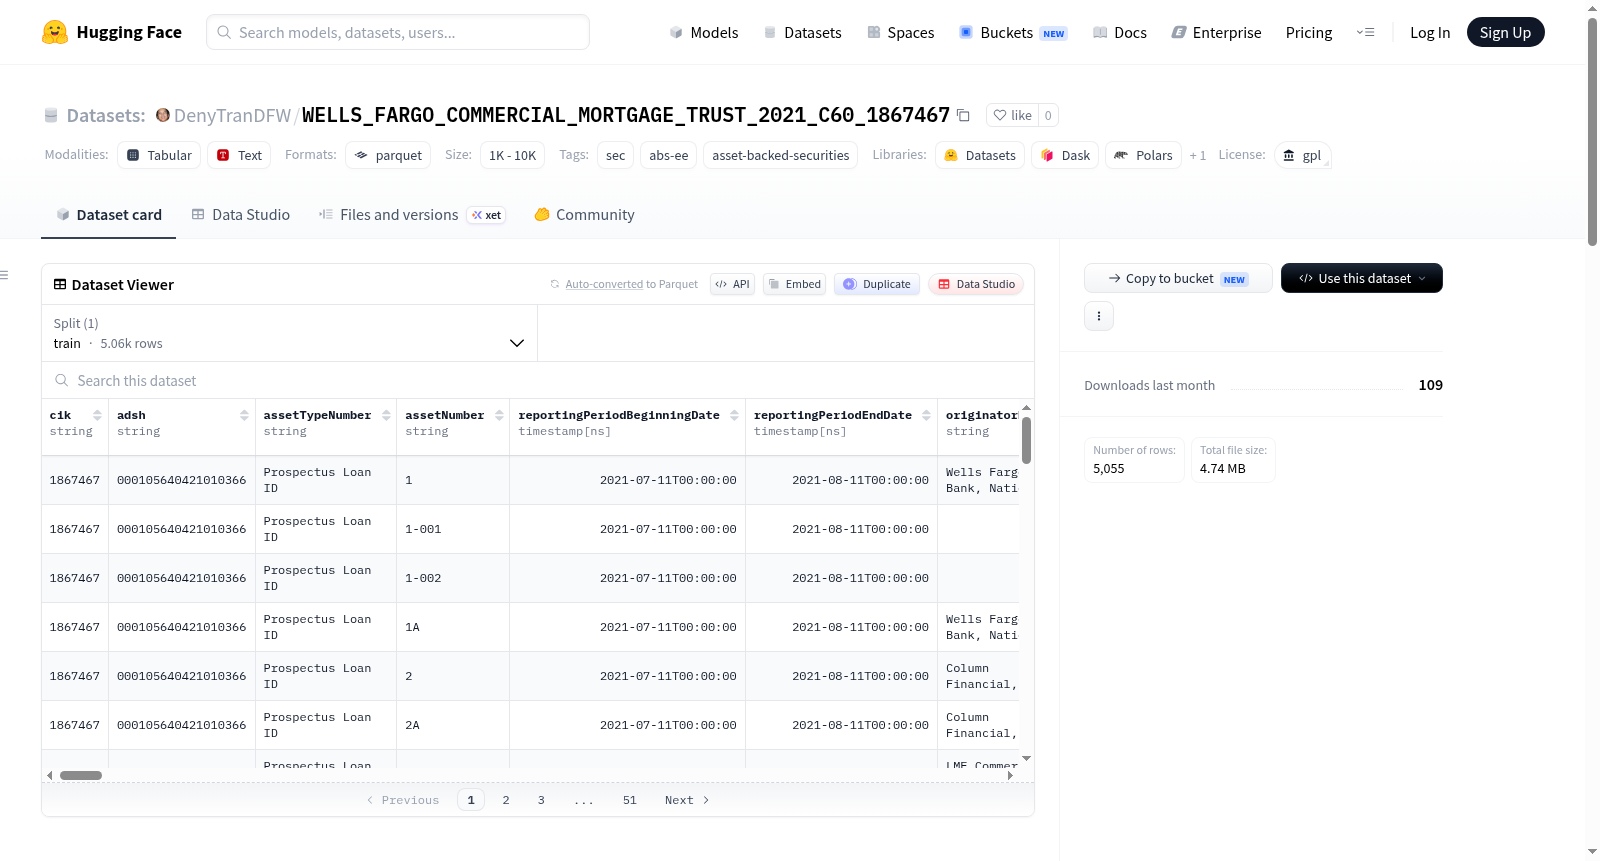Go to the Pricing page

tap(1309, 32)
